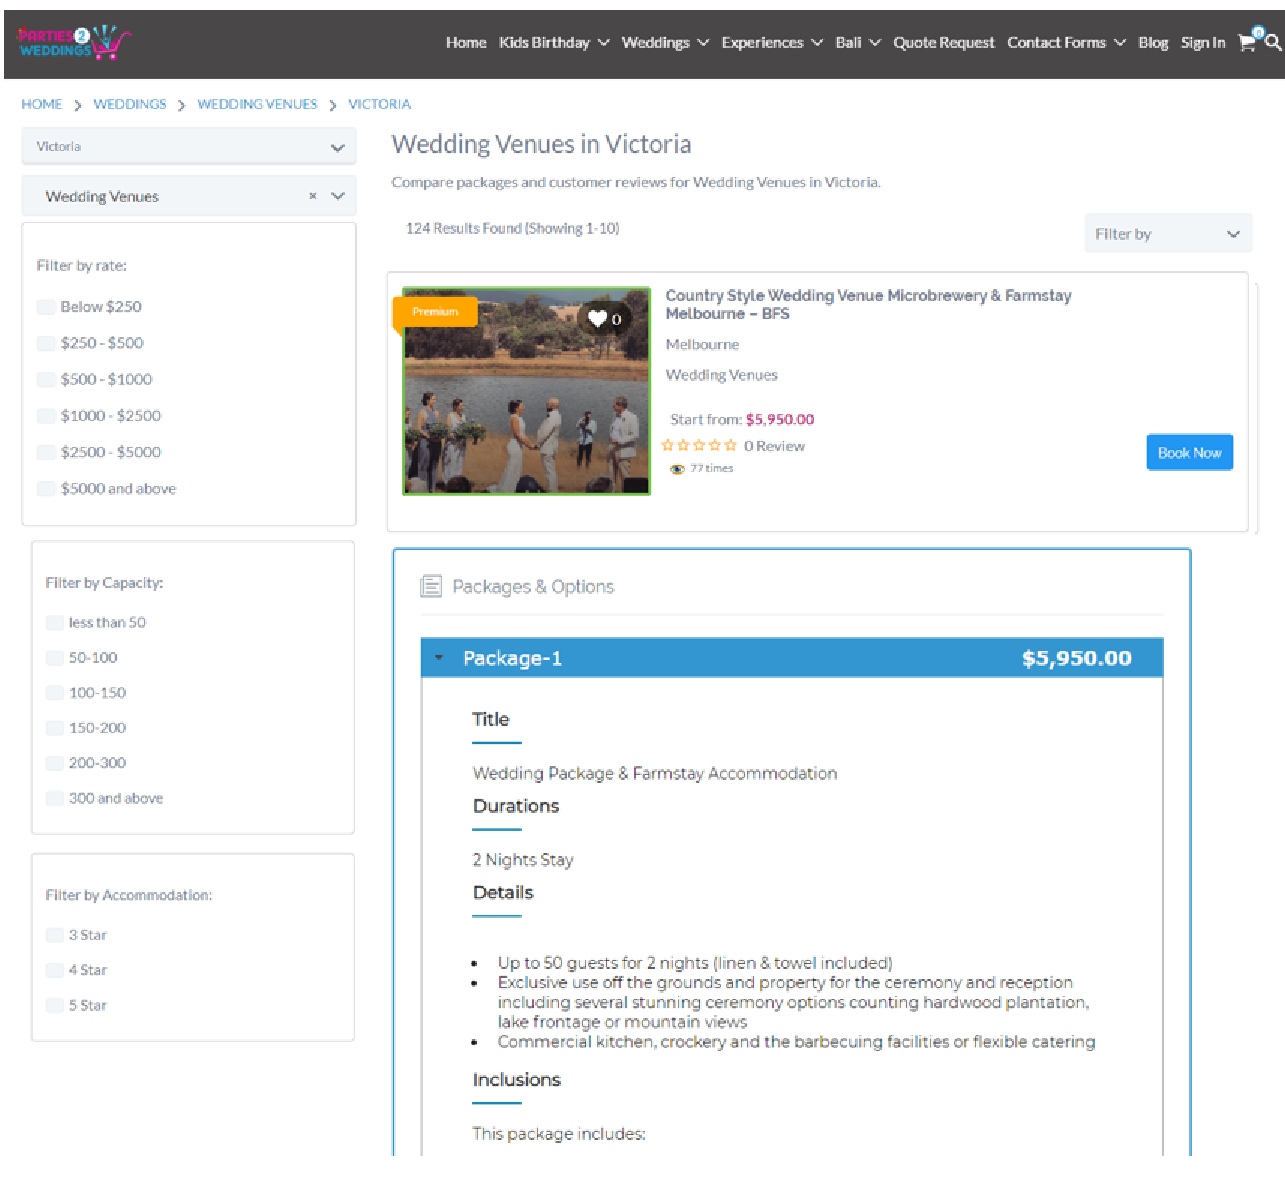This screenshot has height=1177, width=1285.
Task: Check the 50-100 capacity filter
Action: pos(55,658)
